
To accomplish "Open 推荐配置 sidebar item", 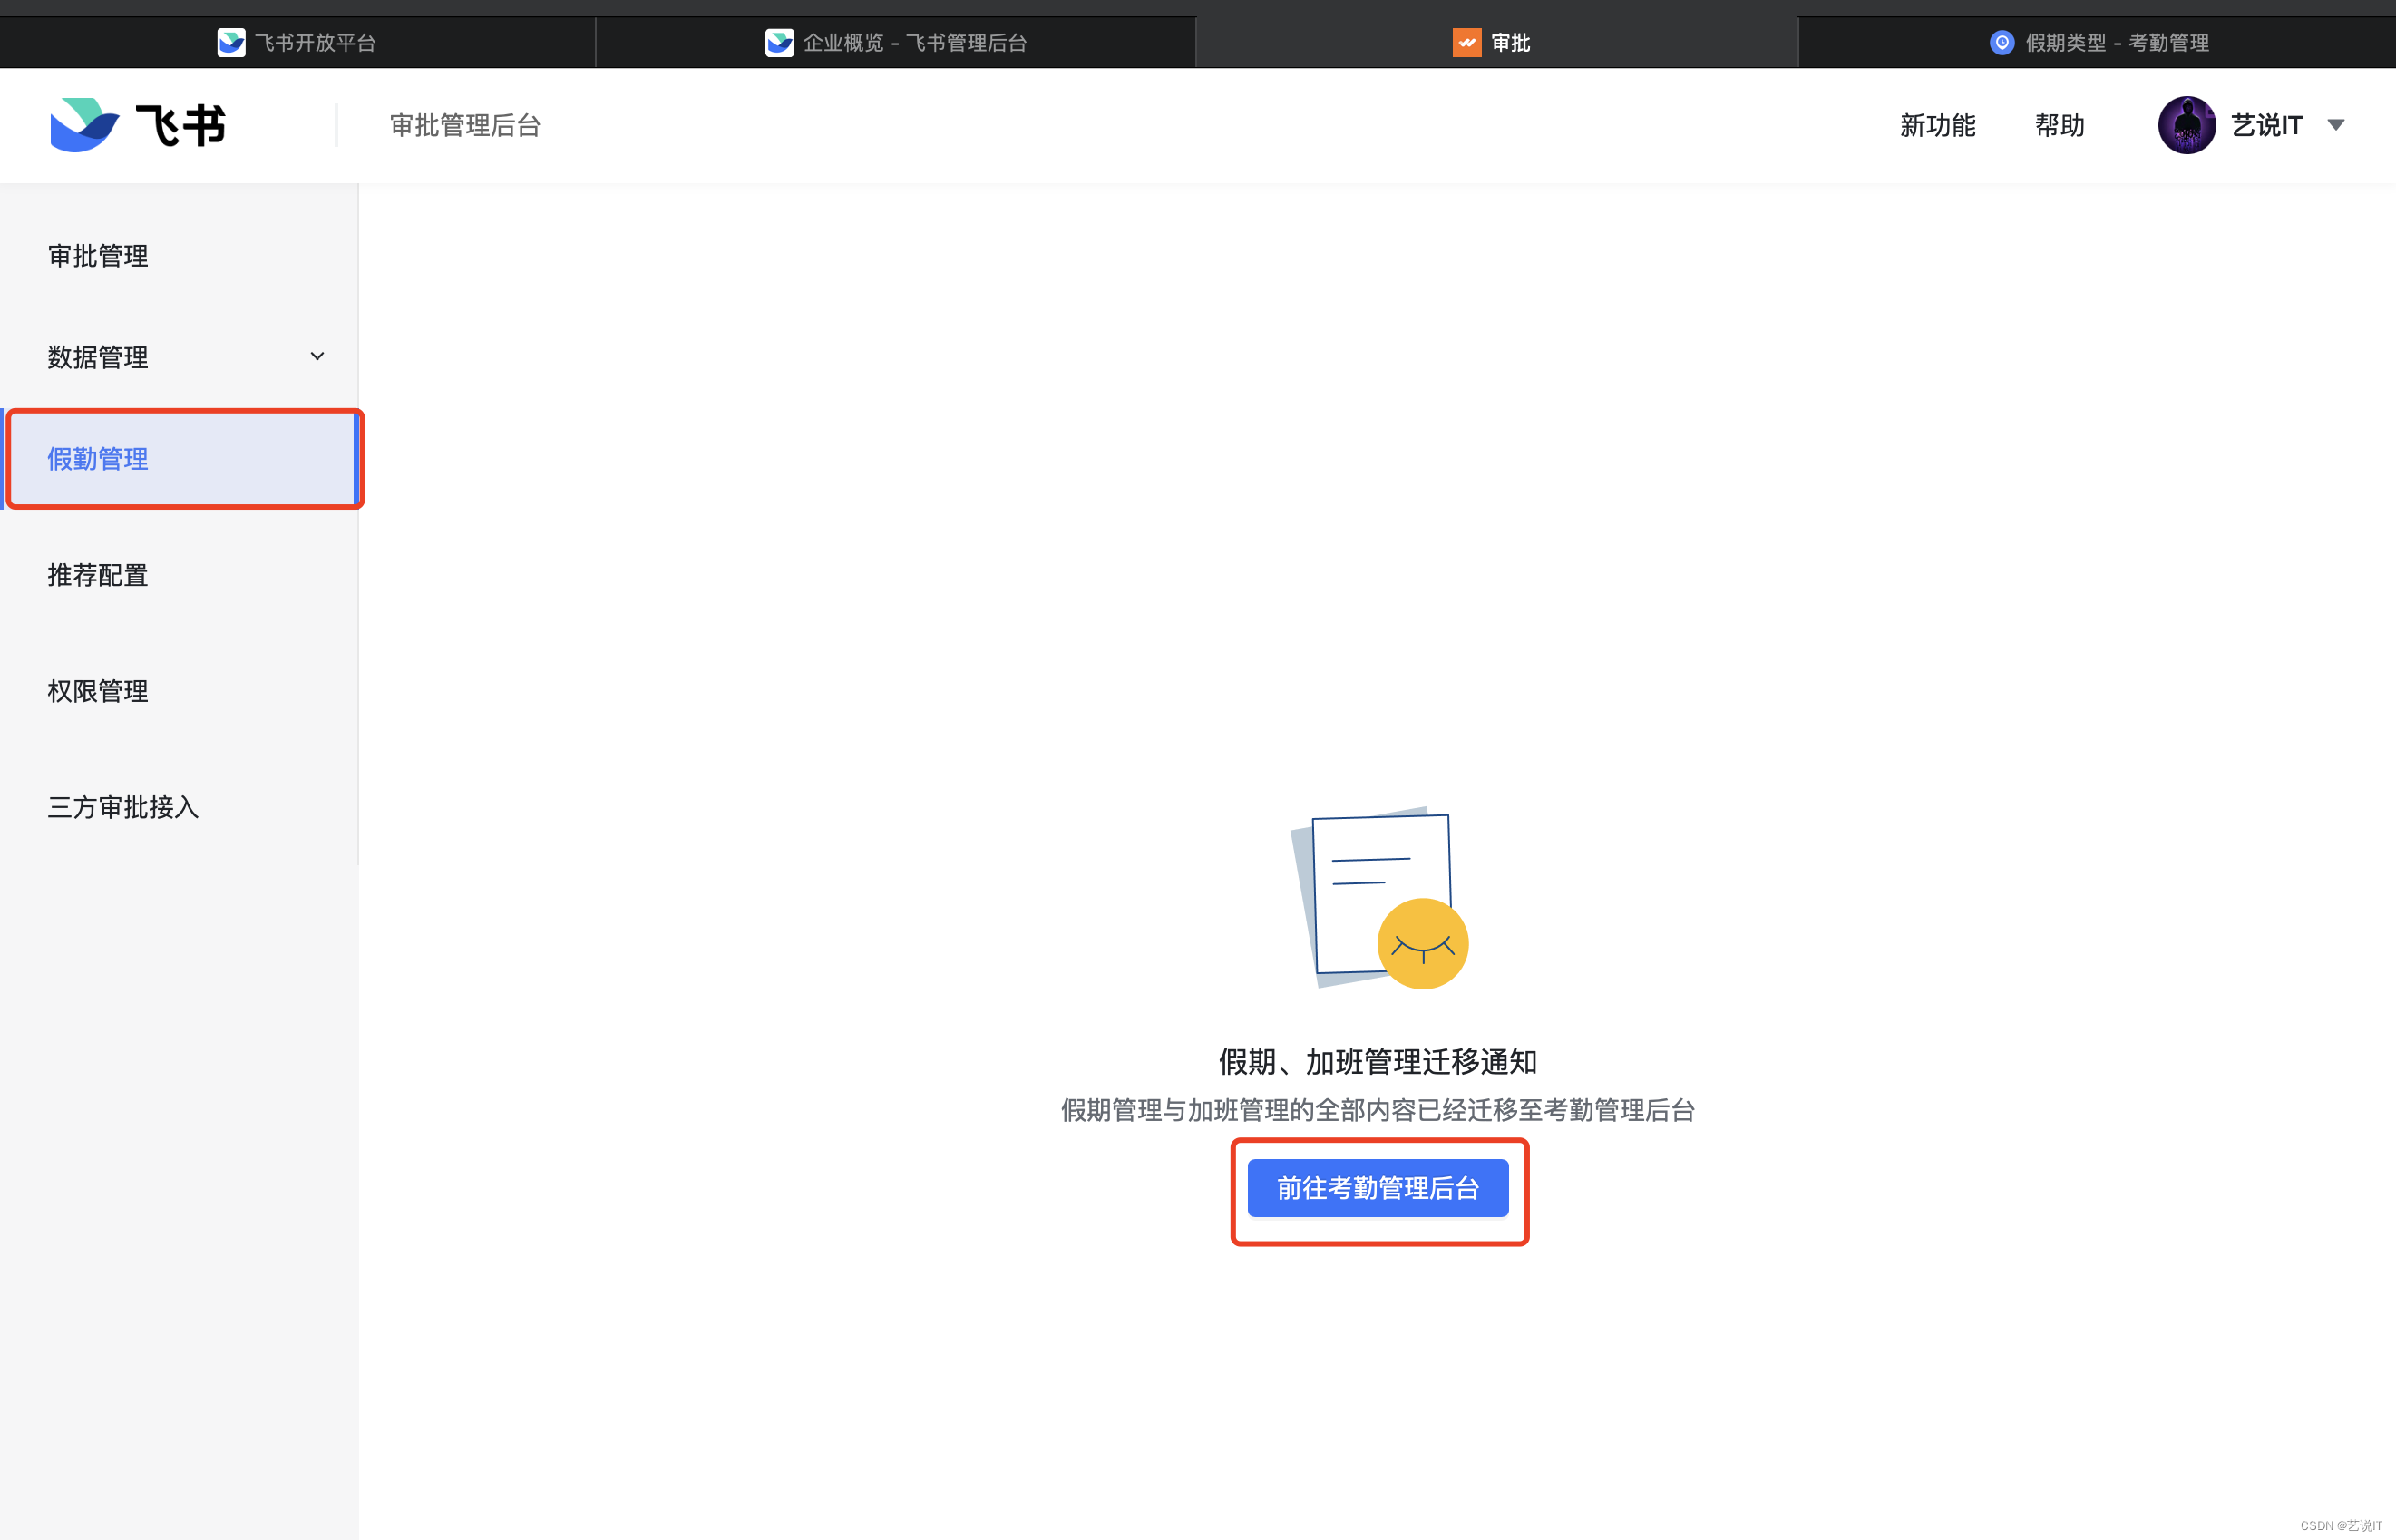I will [x=98, y=575].
